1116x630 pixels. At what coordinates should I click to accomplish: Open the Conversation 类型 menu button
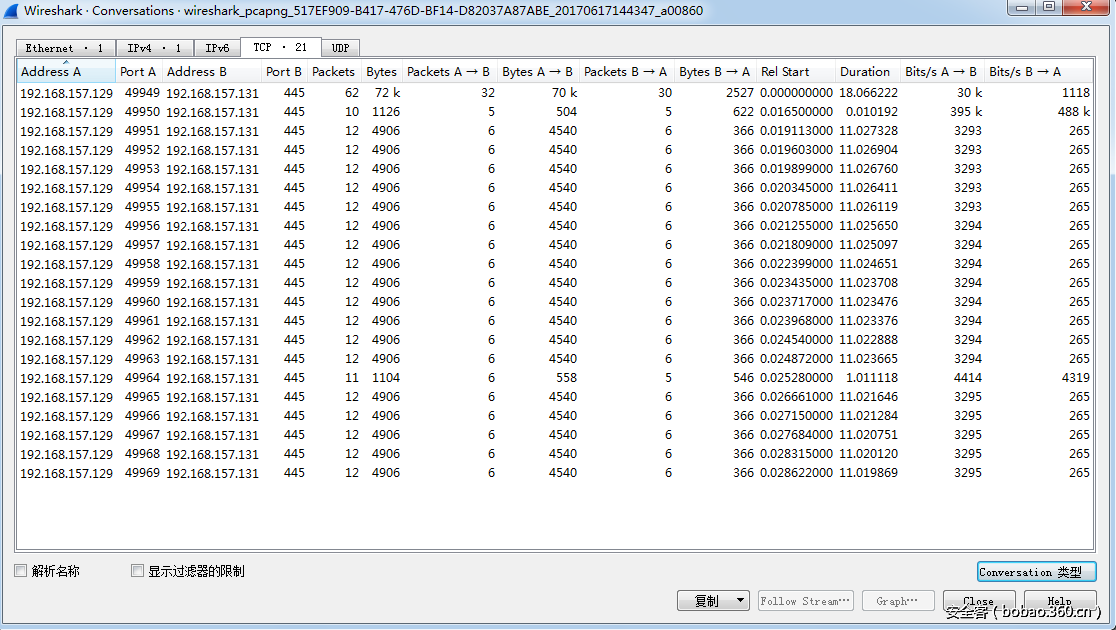point(1036,572)
